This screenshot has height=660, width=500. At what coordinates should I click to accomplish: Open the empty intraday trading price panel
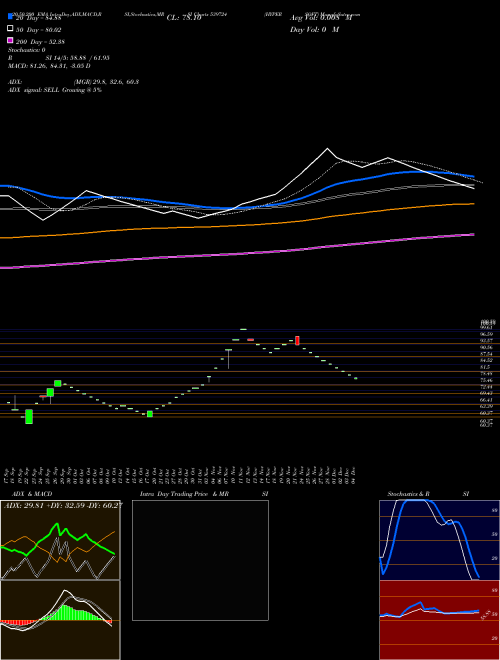[200, 560]
